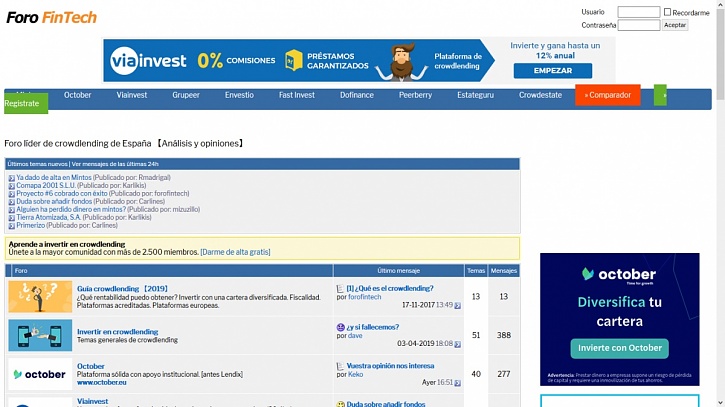Open topic Comapa 2001 S.L.U.
The width and height of the screenshot is (725, 407).
point(46,185)
